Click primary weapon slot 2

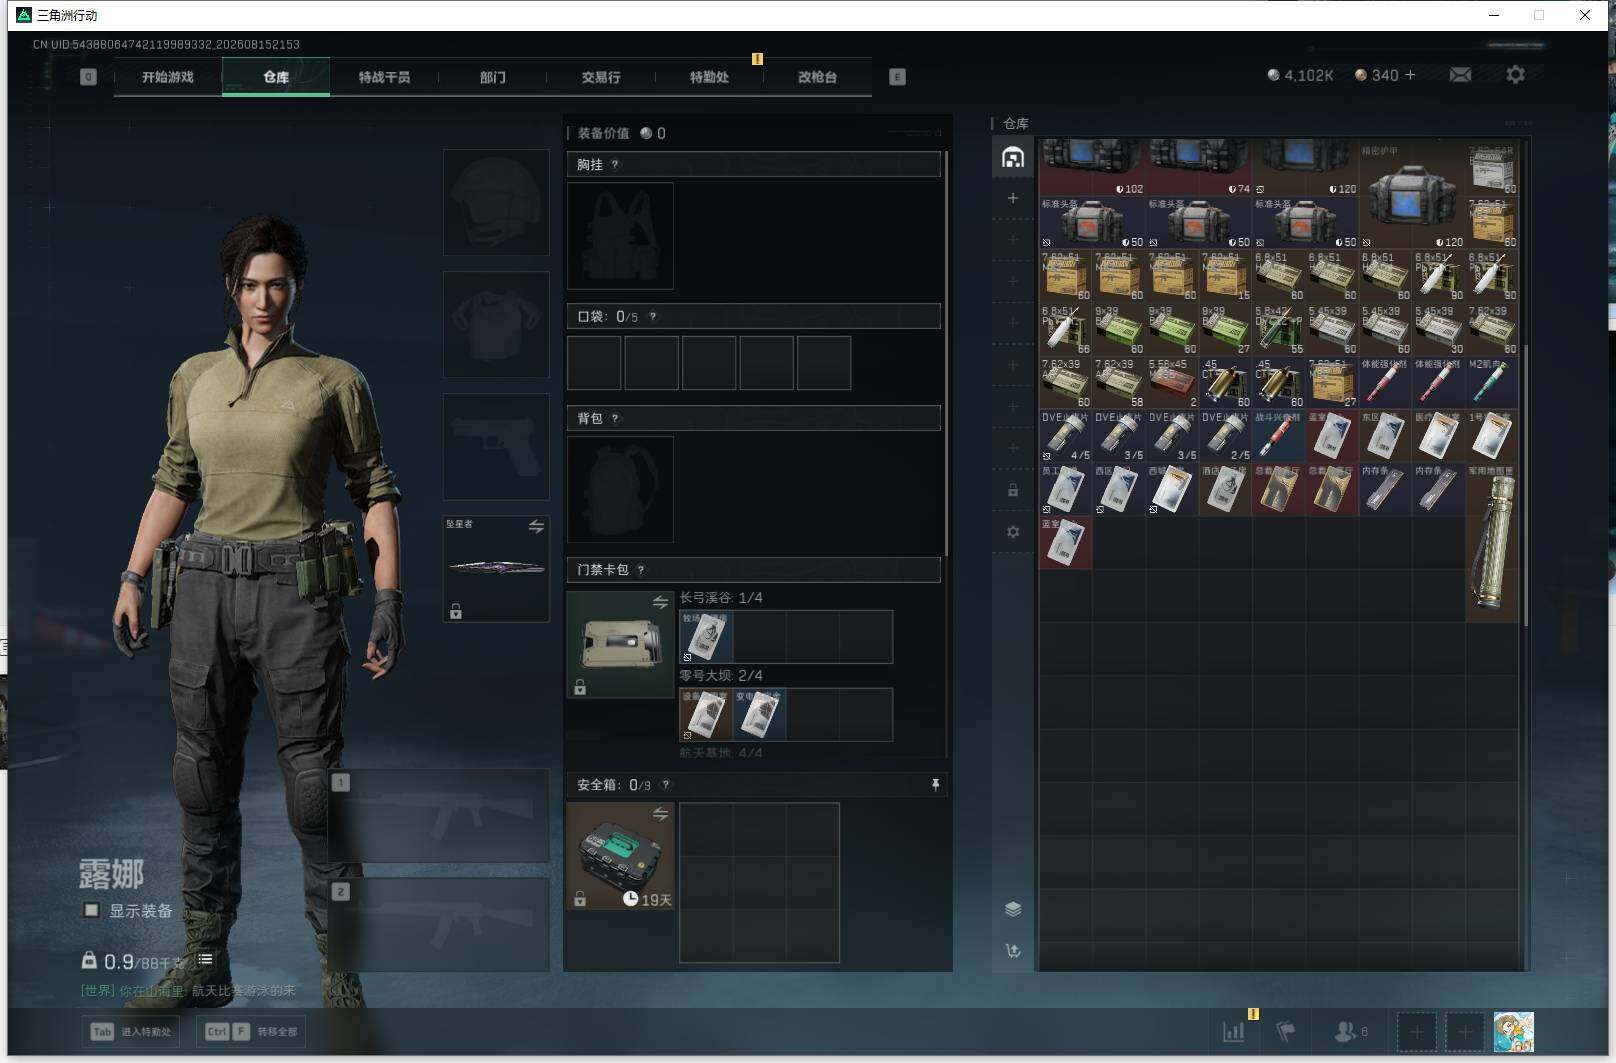pos(439,924)
